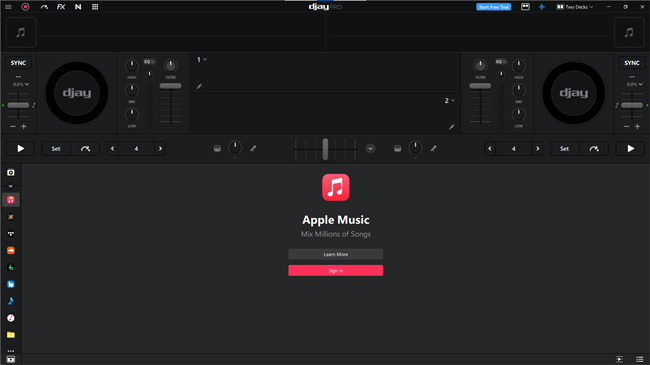Screen dimensions: 650x365
Task: Click the deck 2 waveform edit pencil
Action: click(x=452, y=127)
